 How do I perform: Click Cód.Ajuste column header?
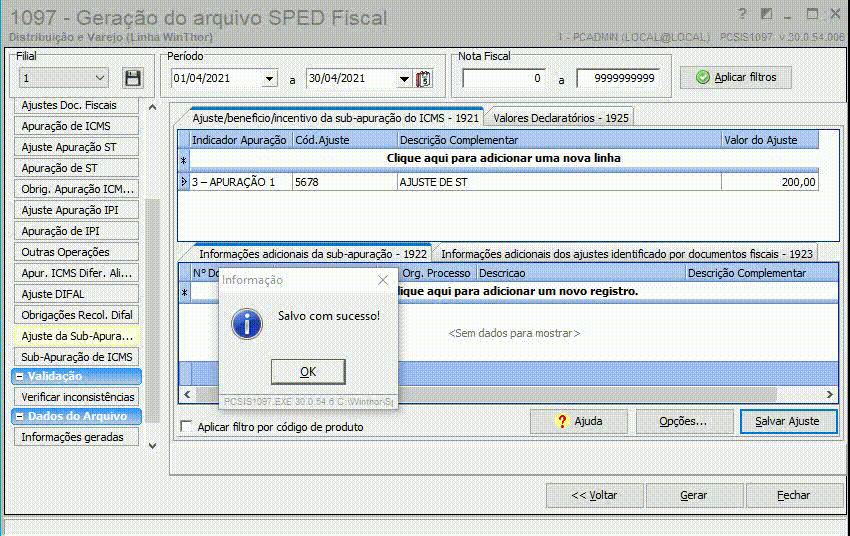[x=345, y=140]
